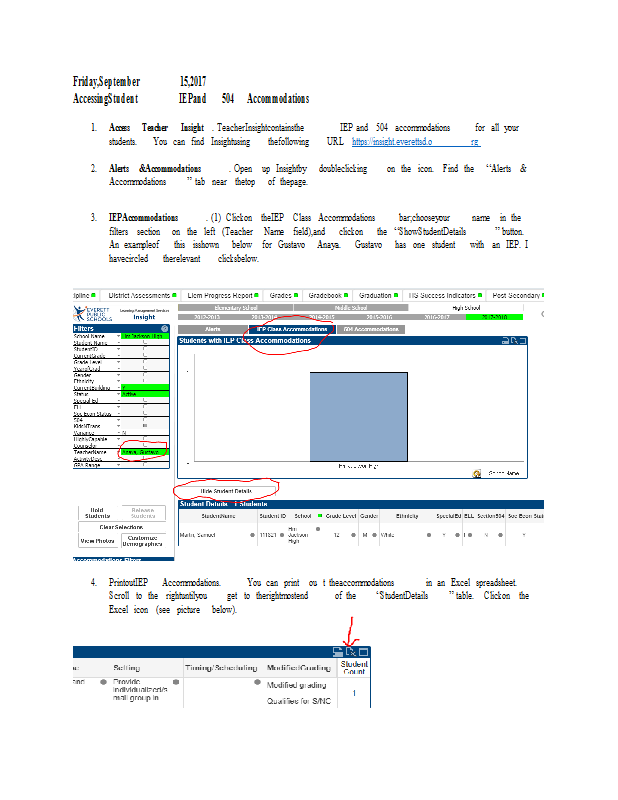This screenshot has height=800, width=618.
Task: Pick the 2012-2013 school year
Action: (207, 317)
